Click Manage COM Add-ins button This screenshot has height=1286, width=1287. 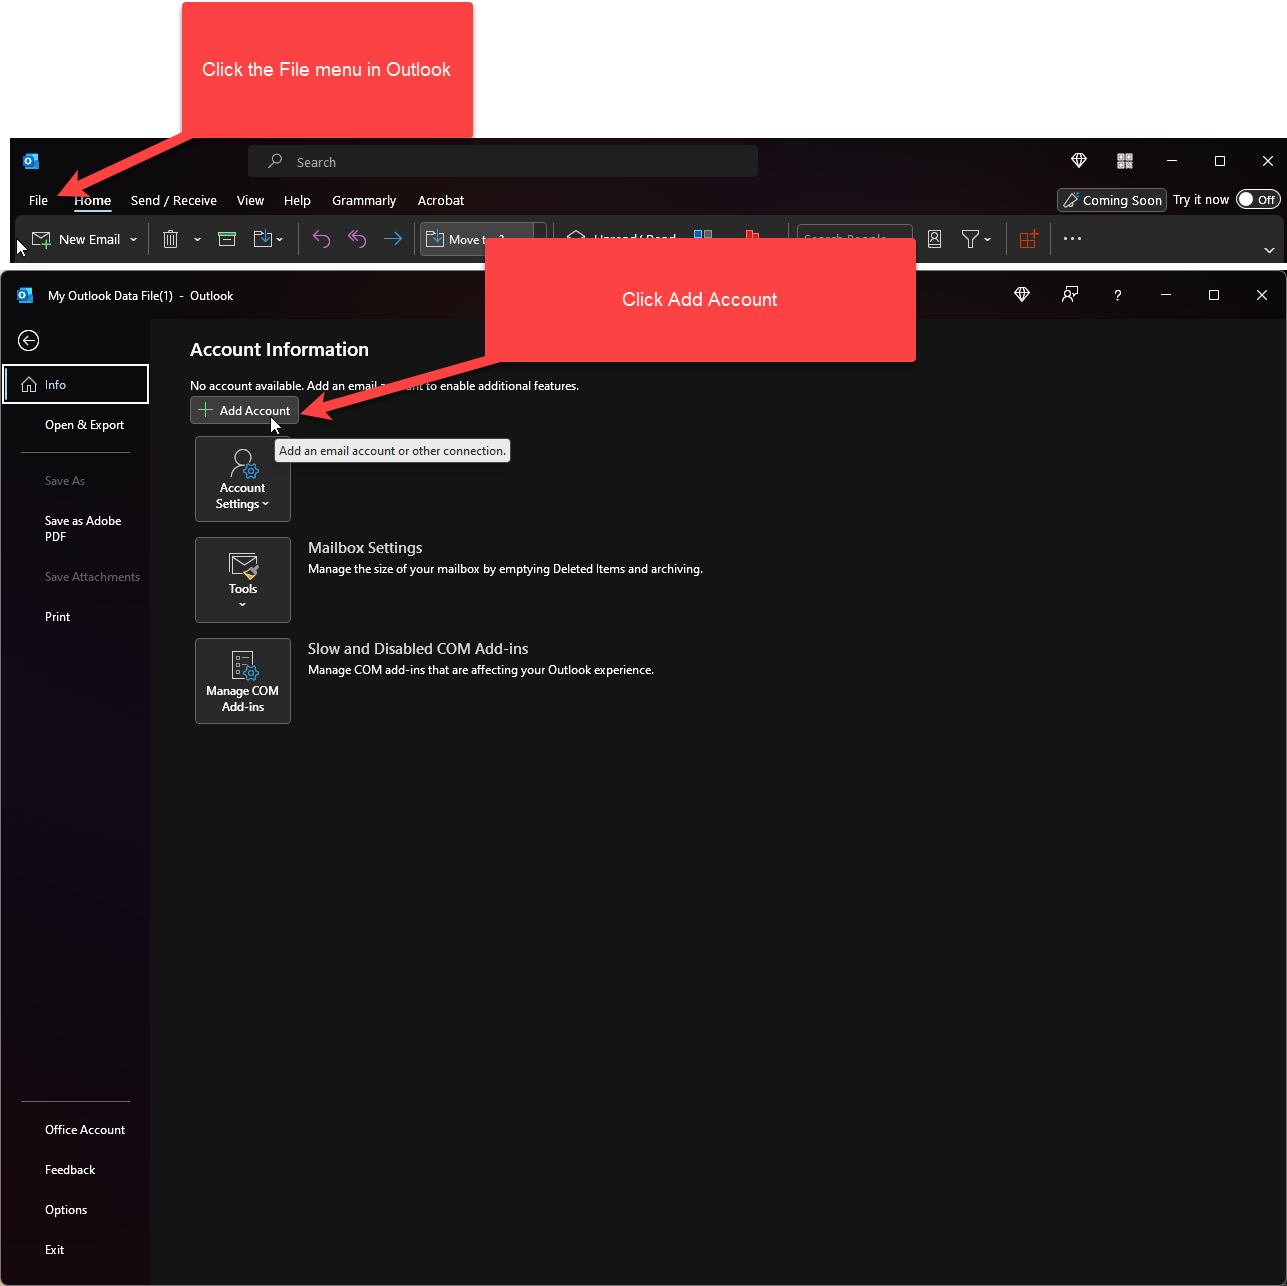pyautogui.click(x=243, y=681)
